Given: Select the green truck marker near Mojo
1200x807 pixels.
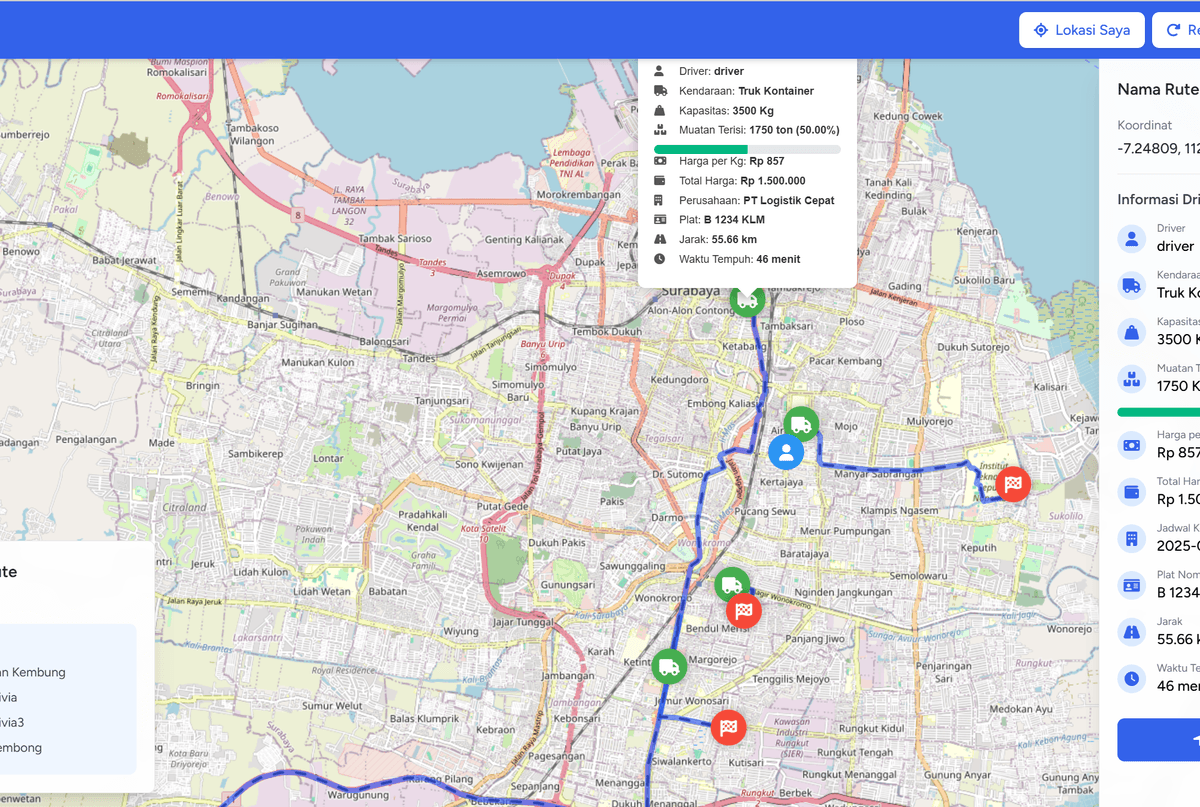Looking at the screenshot, I should 800,425.
